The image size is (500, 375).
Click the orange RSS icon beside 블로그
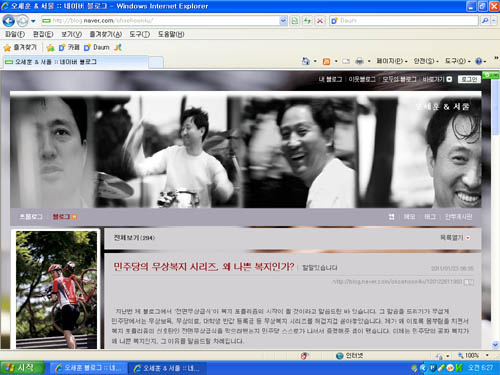coord(74,217)
